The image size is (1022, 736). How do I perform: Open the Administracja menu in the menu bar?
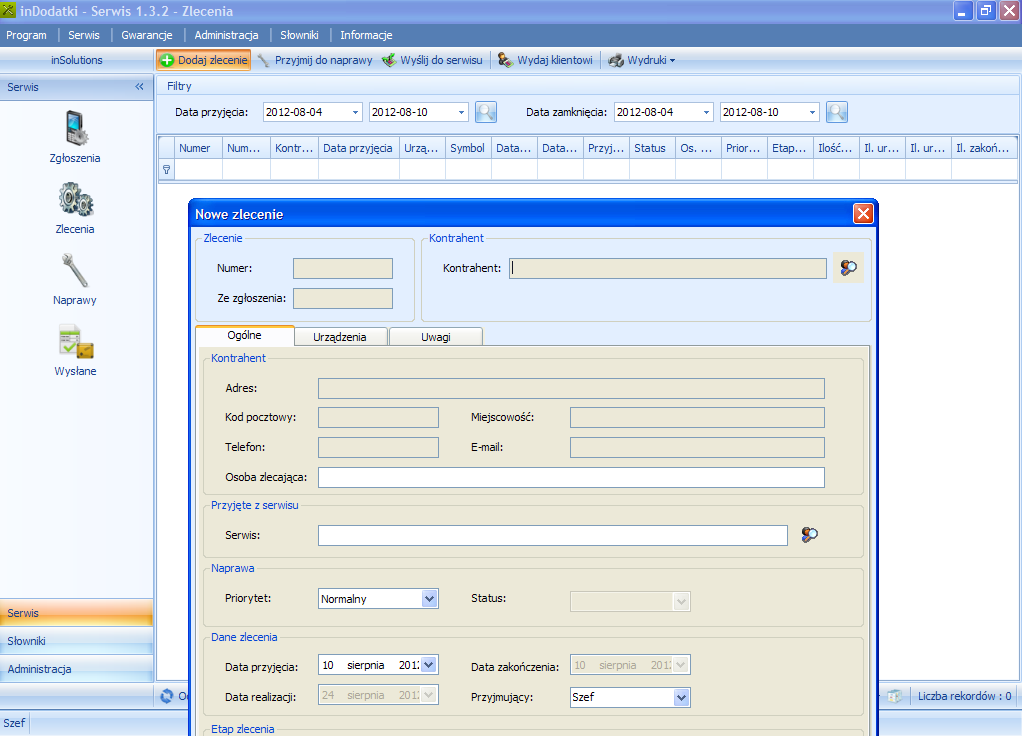tap(226, 35)
